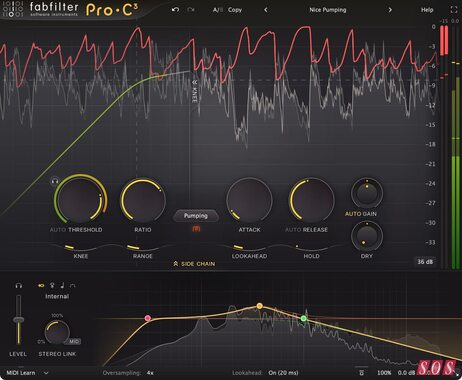Image resolution: width=462 pixels, height=380 pixels.
Task: Toggle the AUTO GAIN label
Action: click(x=361, y=214)
